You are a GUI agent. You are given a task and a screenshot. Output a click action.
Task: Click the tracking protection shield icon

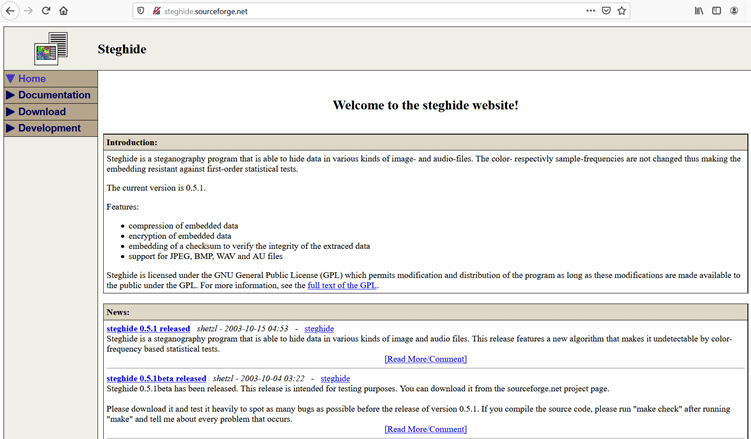(x=139, y=11)
